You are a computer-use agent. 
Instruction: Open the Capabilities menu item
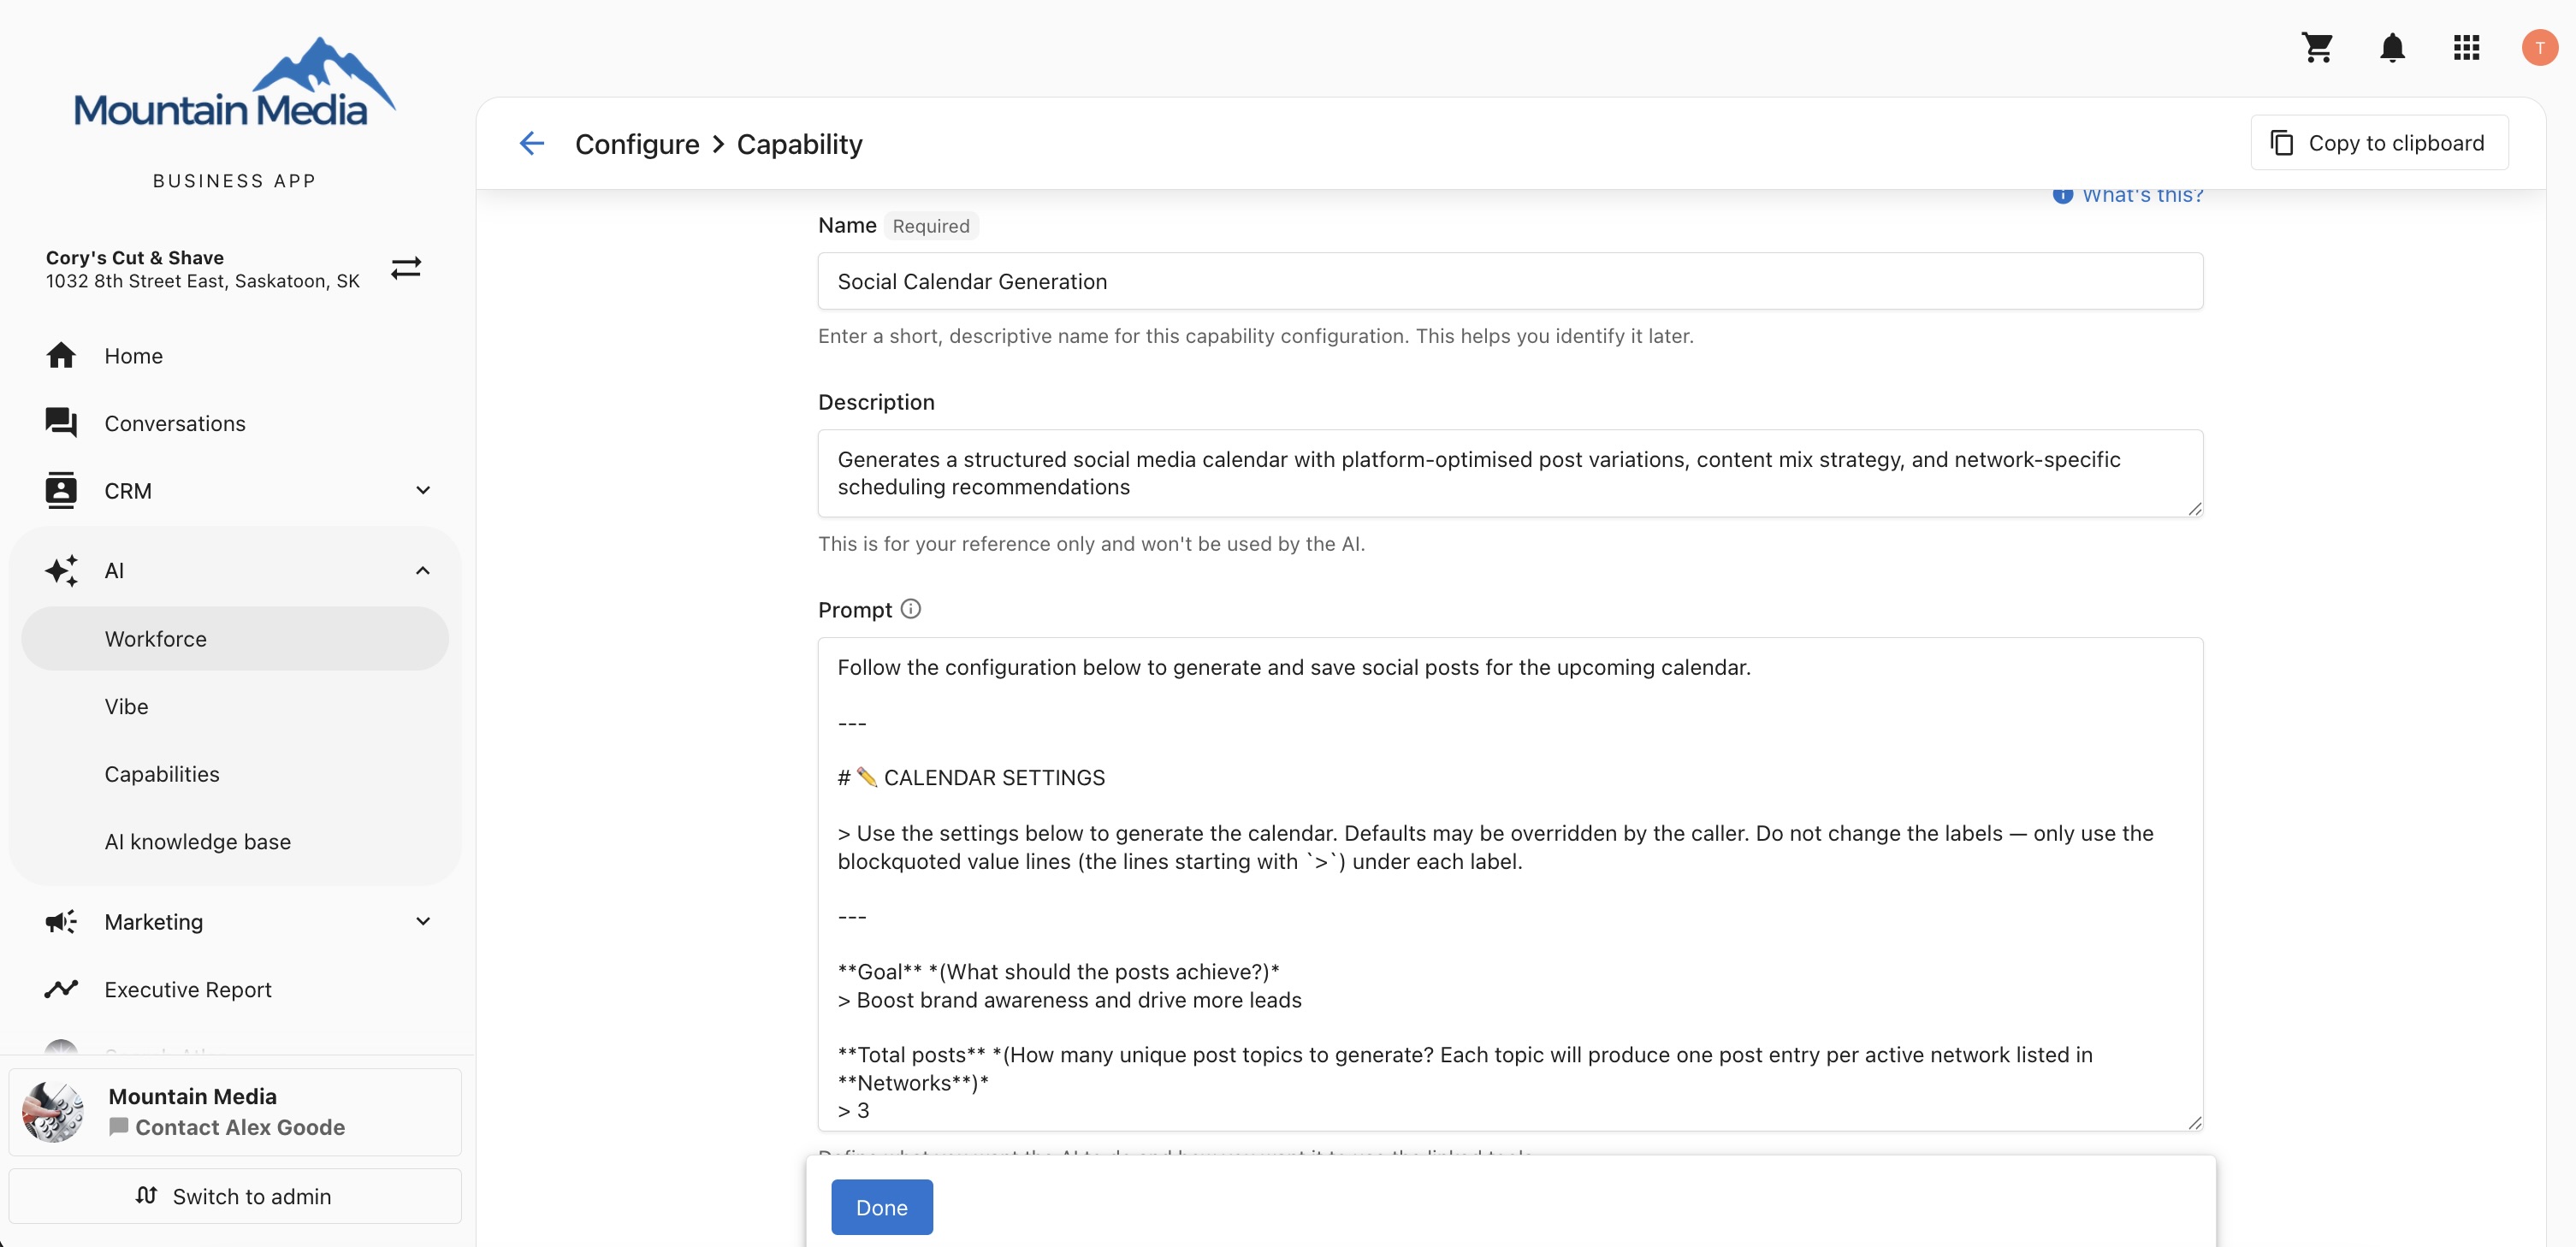[x=235, y=774]
